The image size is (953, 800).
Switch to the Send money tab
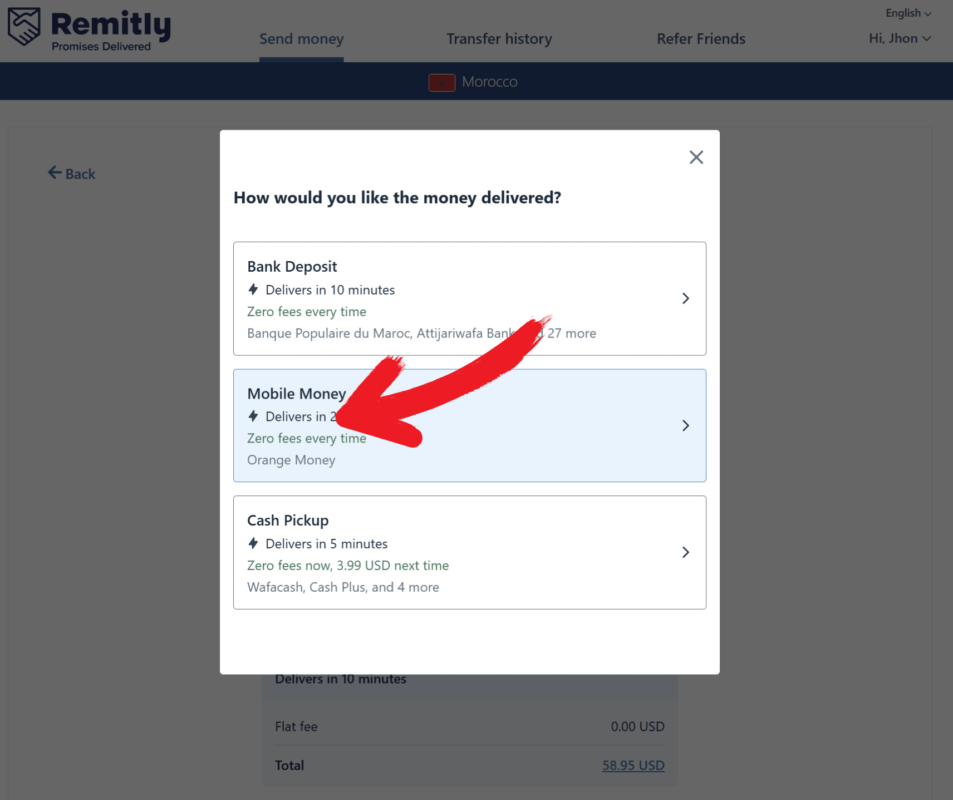tap(301, 39)
